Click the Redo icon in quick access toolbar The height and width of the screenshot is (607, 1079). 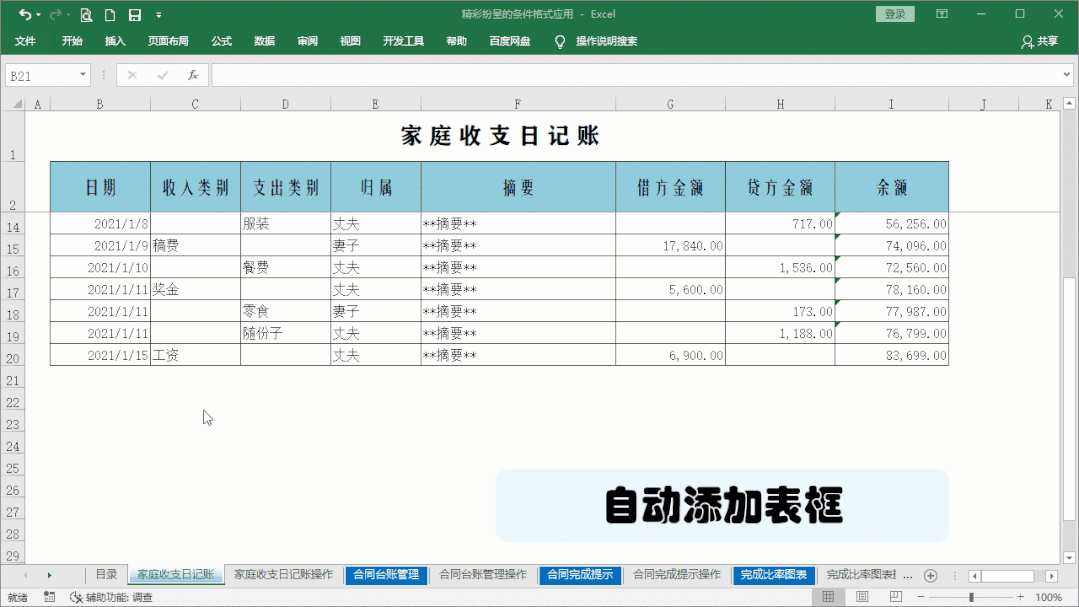pos(55,14)
